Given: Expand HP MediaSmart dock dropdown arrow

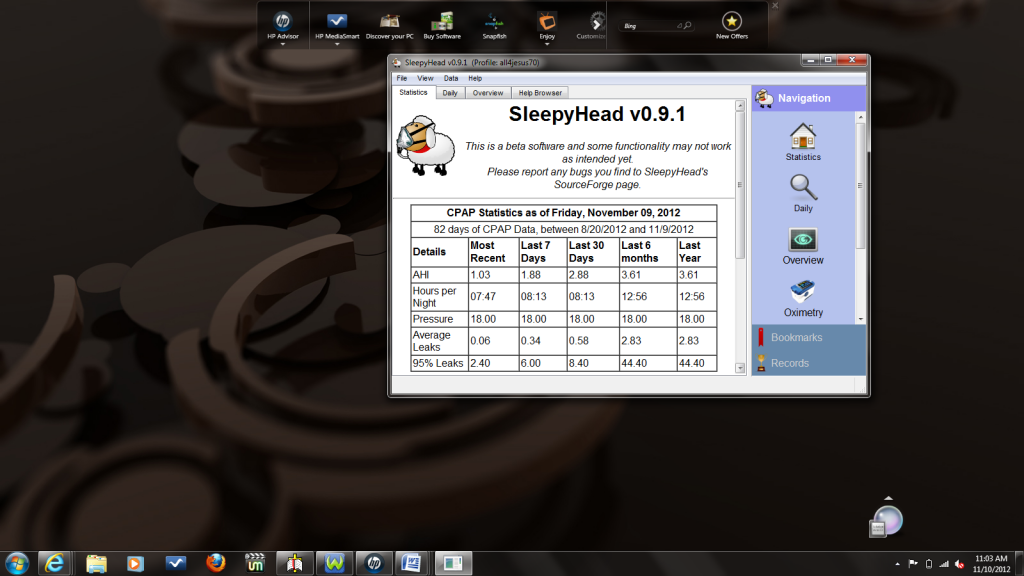Looking at the screenshot, I should tap(337, 44).
